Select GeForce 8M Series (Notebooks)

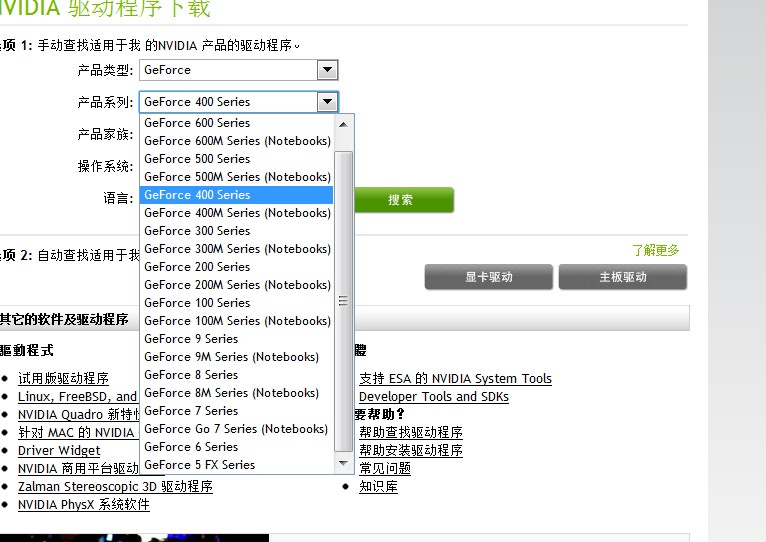[236, 393]
